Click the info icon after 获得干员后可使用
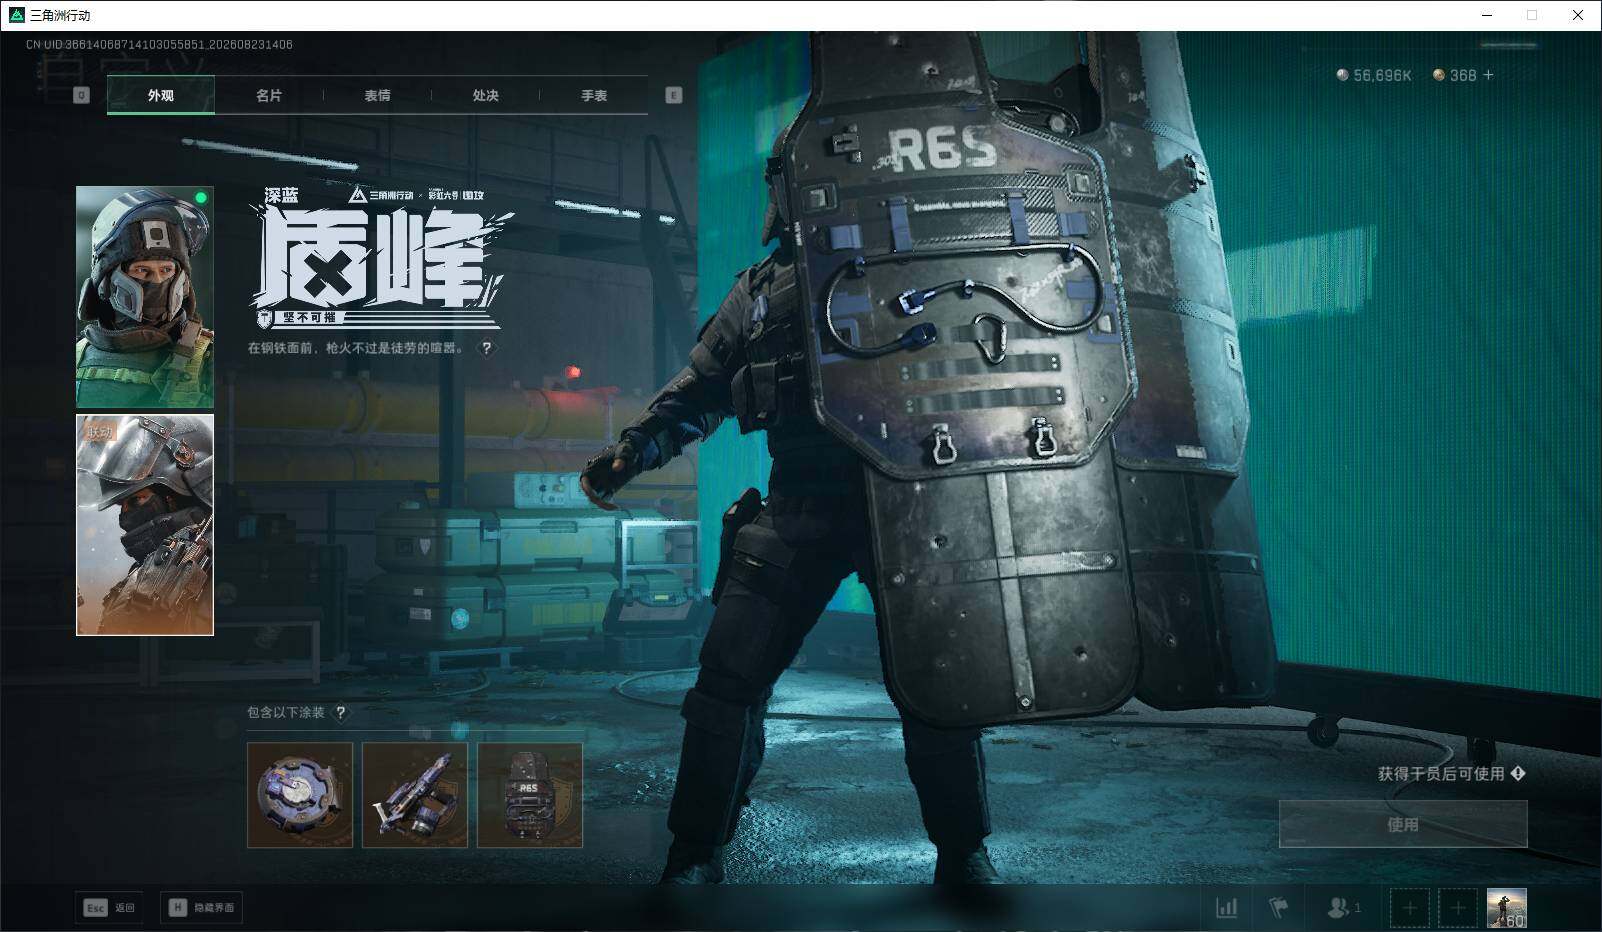The height and width of the screenshot is (932, 1602). [x=1518, y=773]
